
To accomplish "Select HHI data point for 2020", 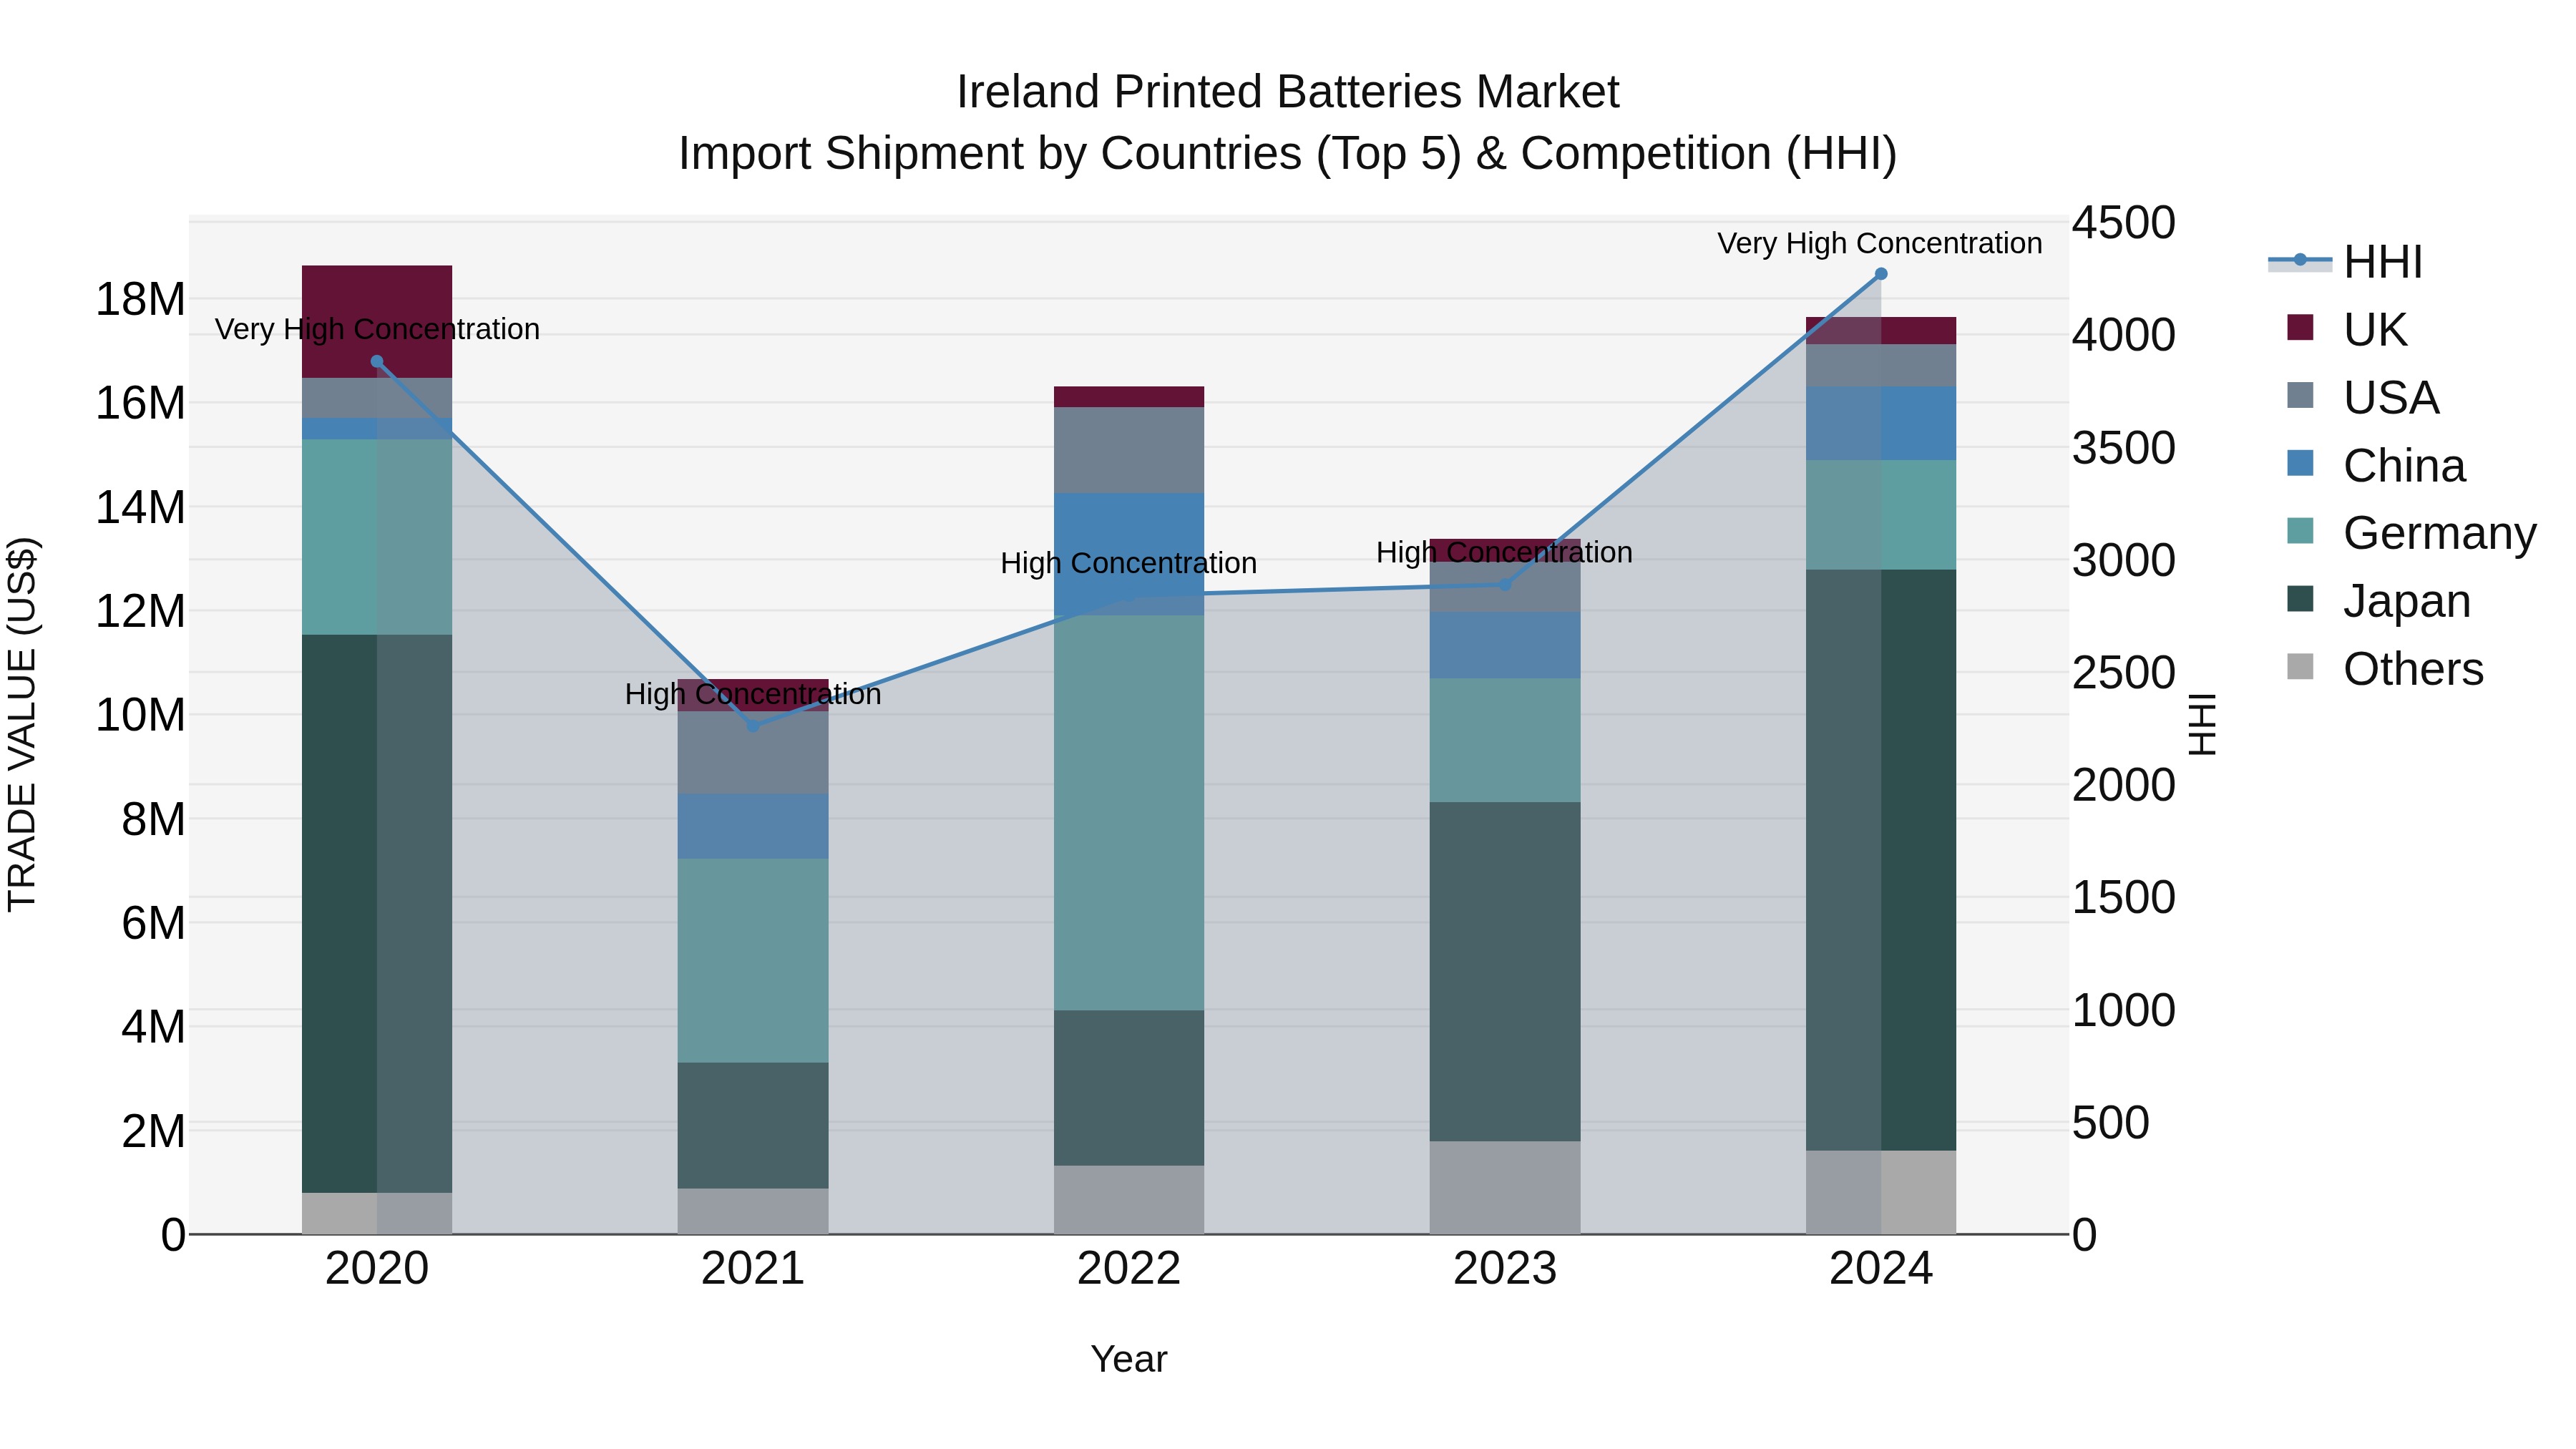I will [377, 362].
